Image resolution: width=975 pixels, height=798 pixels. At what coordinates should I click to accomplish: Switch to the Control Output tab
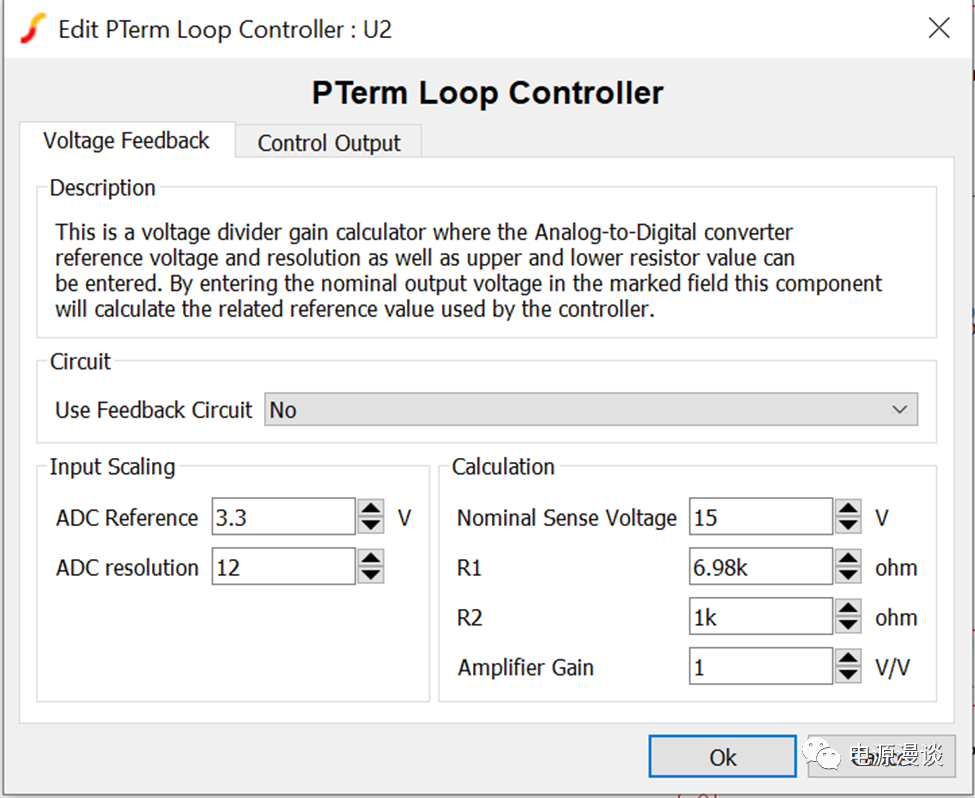click(x=328, y=143)
